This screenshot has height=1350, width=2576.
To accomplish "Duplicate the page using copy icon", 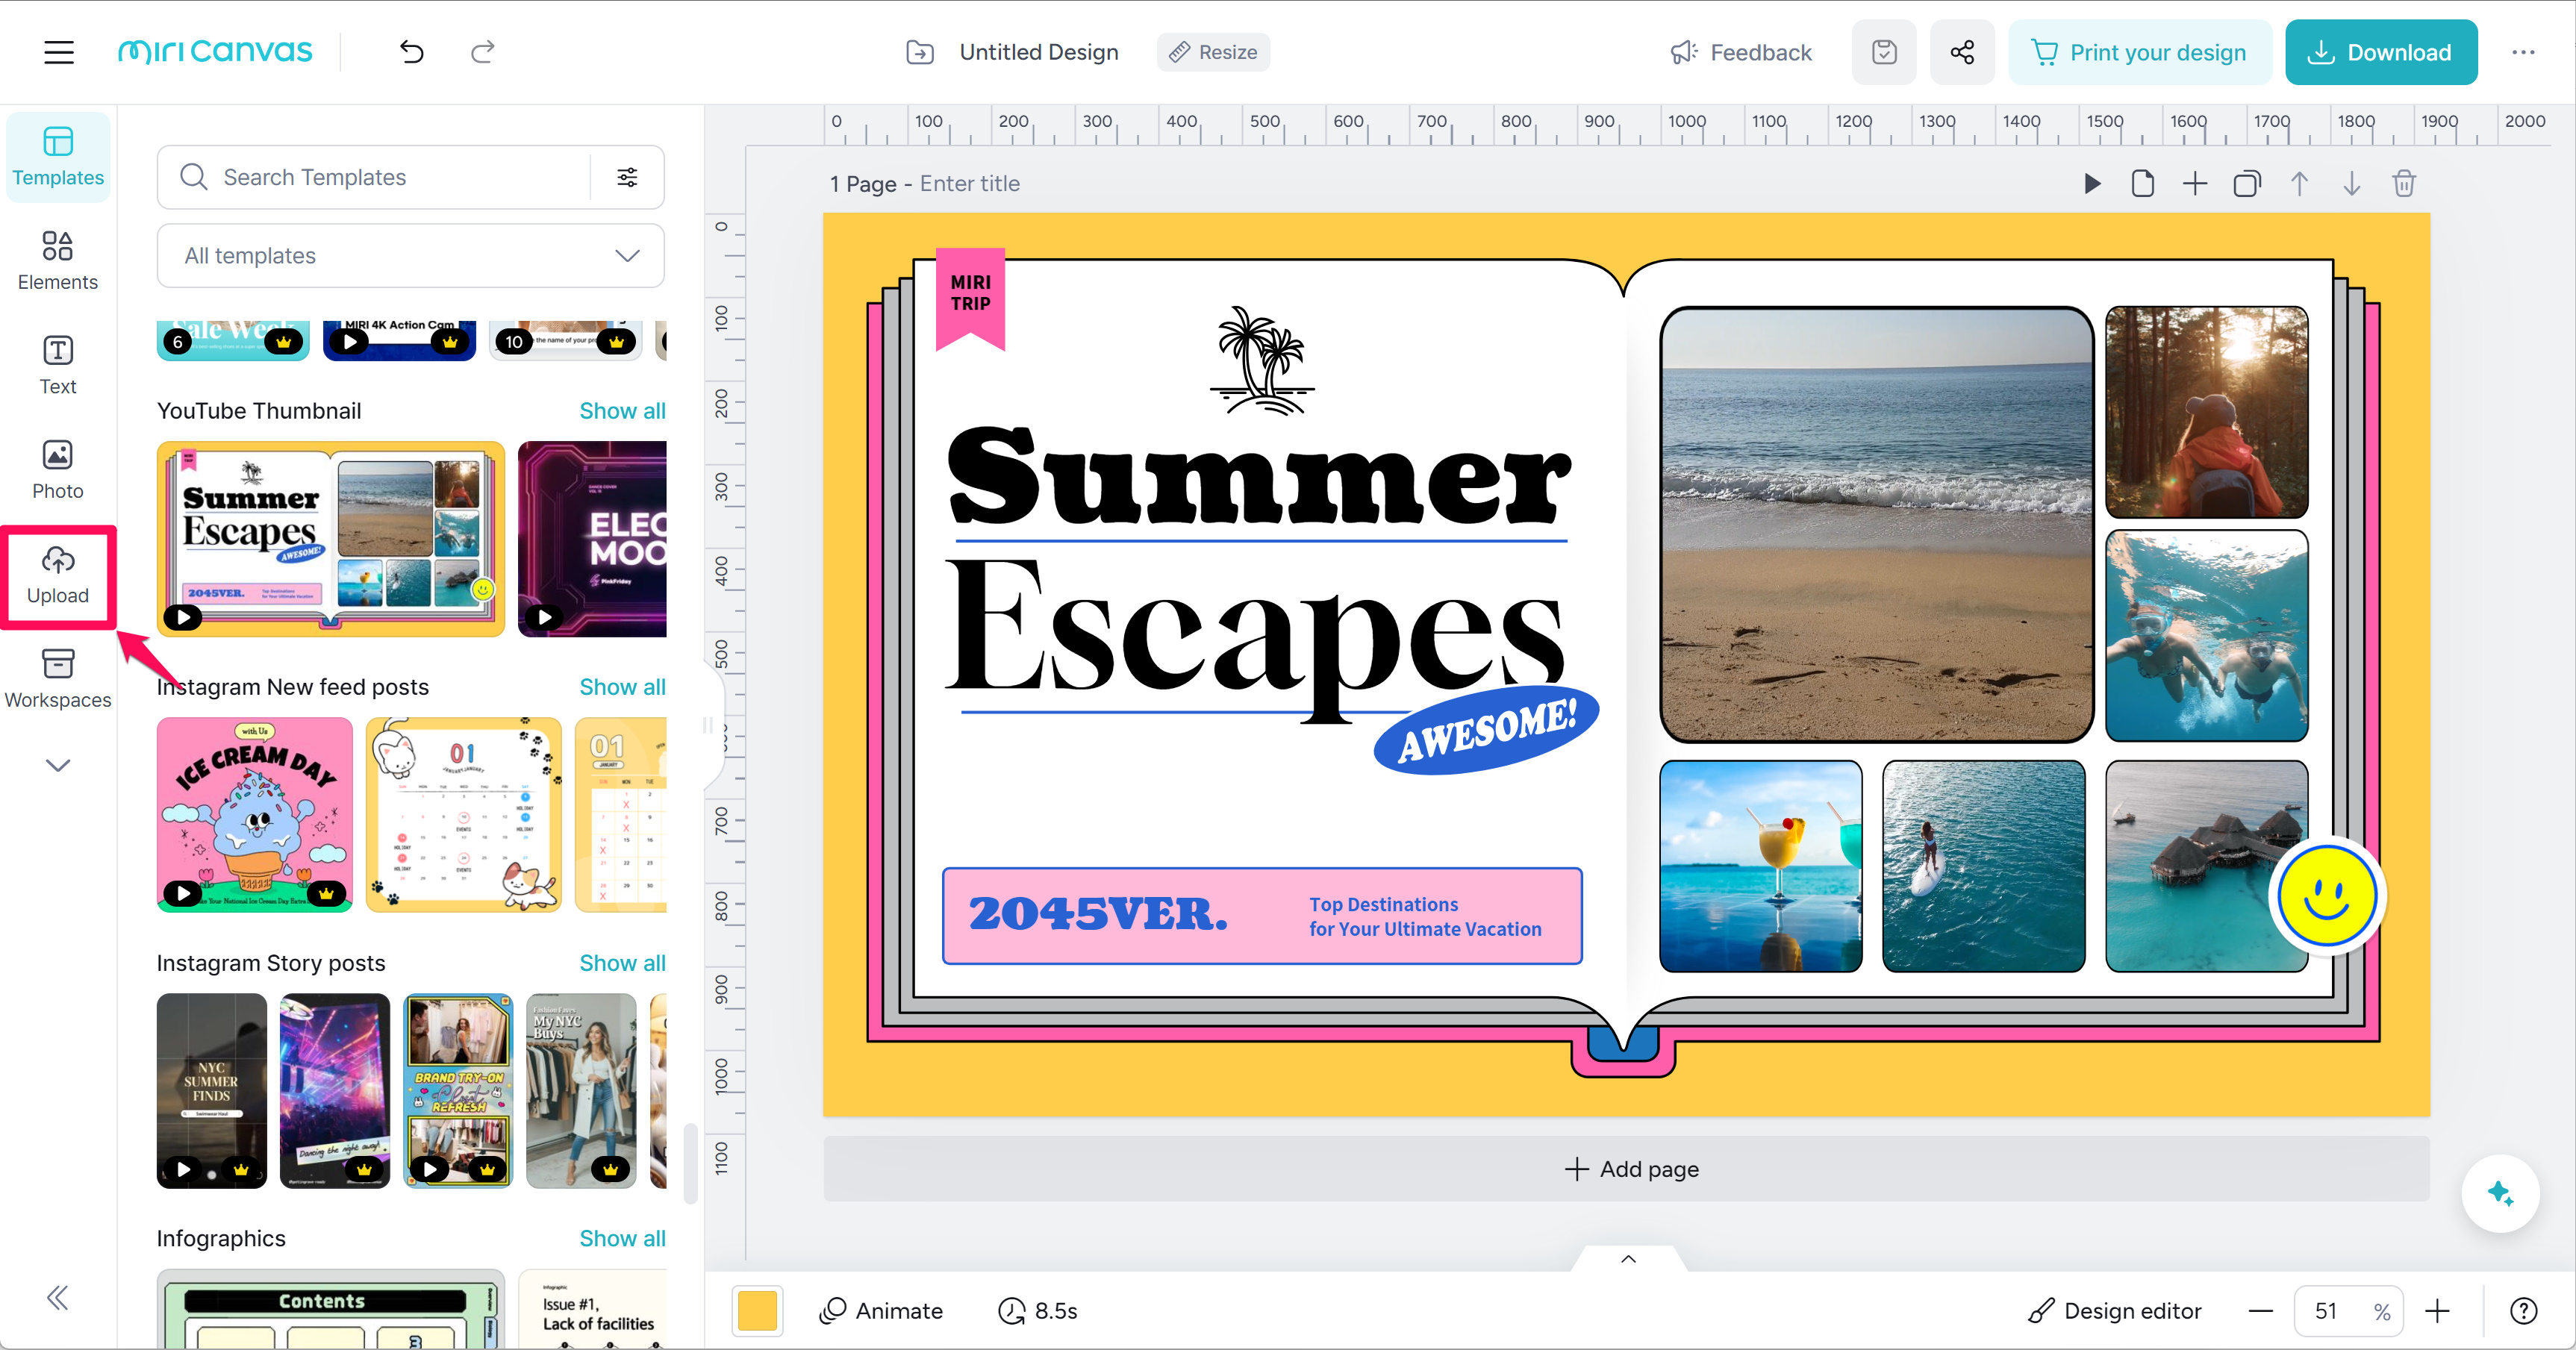I will coord(2246,184).
